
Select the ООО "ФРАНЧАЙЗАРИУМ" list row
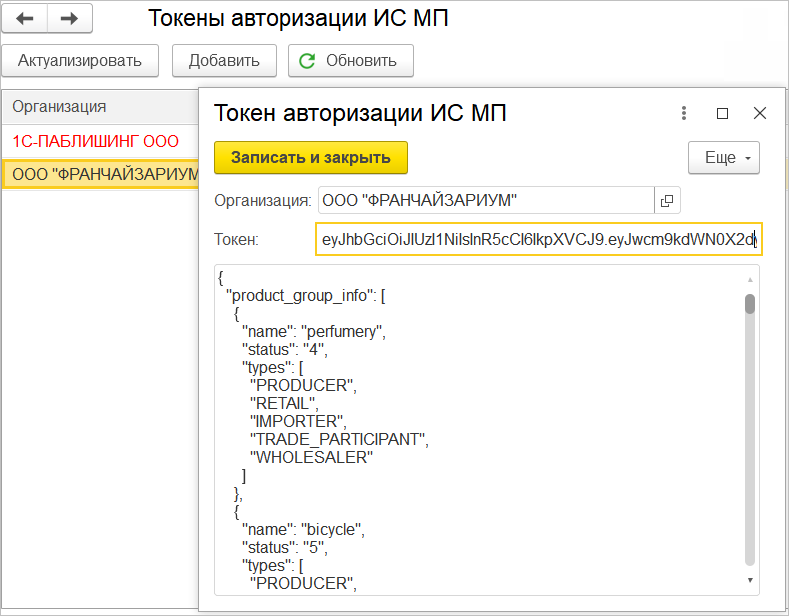pyautogui.click(x=100, y=174)
